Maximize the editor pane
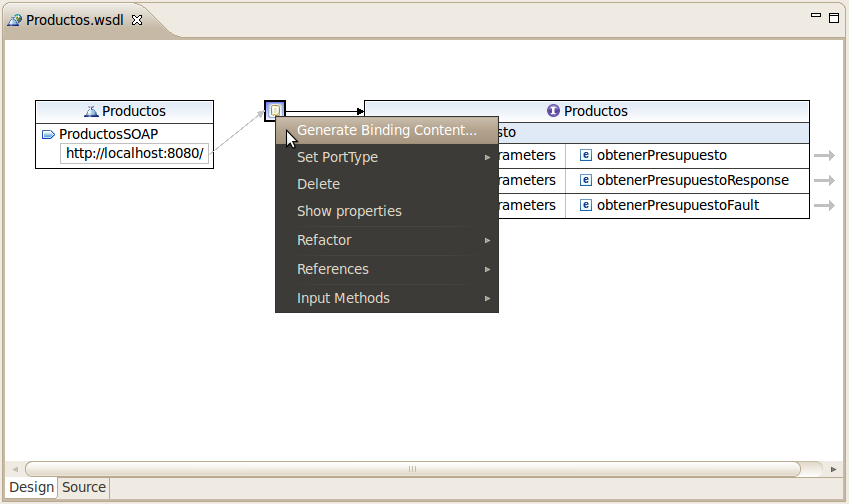 tap(834, 18)
